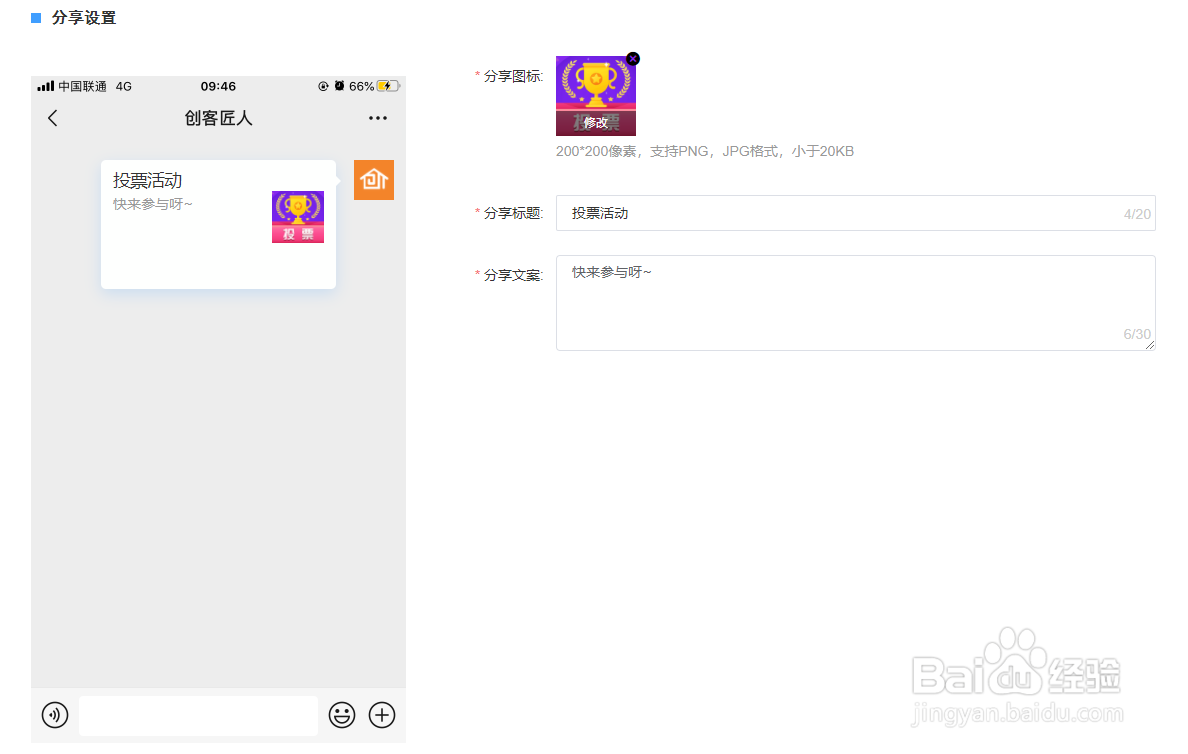Click the trophy thumbnail in share card
The width and height of the screenshot is (1188, 754).
coord(298,217)
